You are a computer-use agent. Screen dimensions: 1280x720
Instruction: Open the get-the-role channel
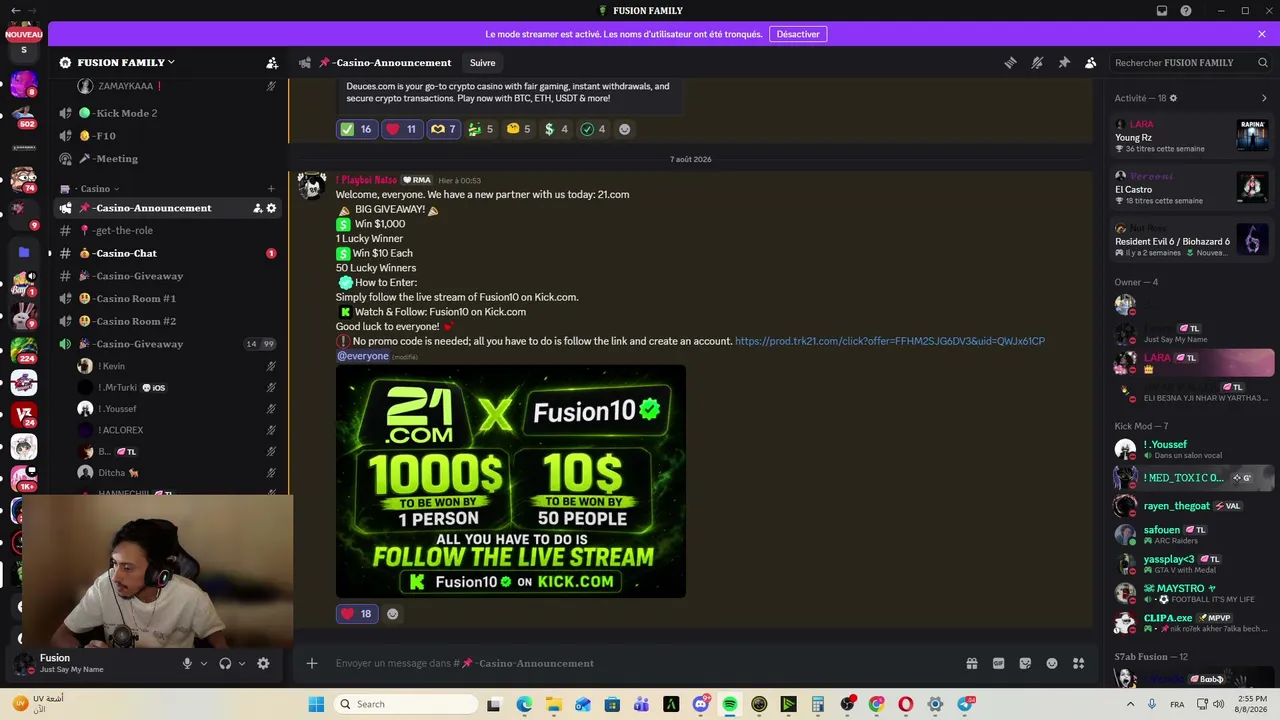click(167, 231)
